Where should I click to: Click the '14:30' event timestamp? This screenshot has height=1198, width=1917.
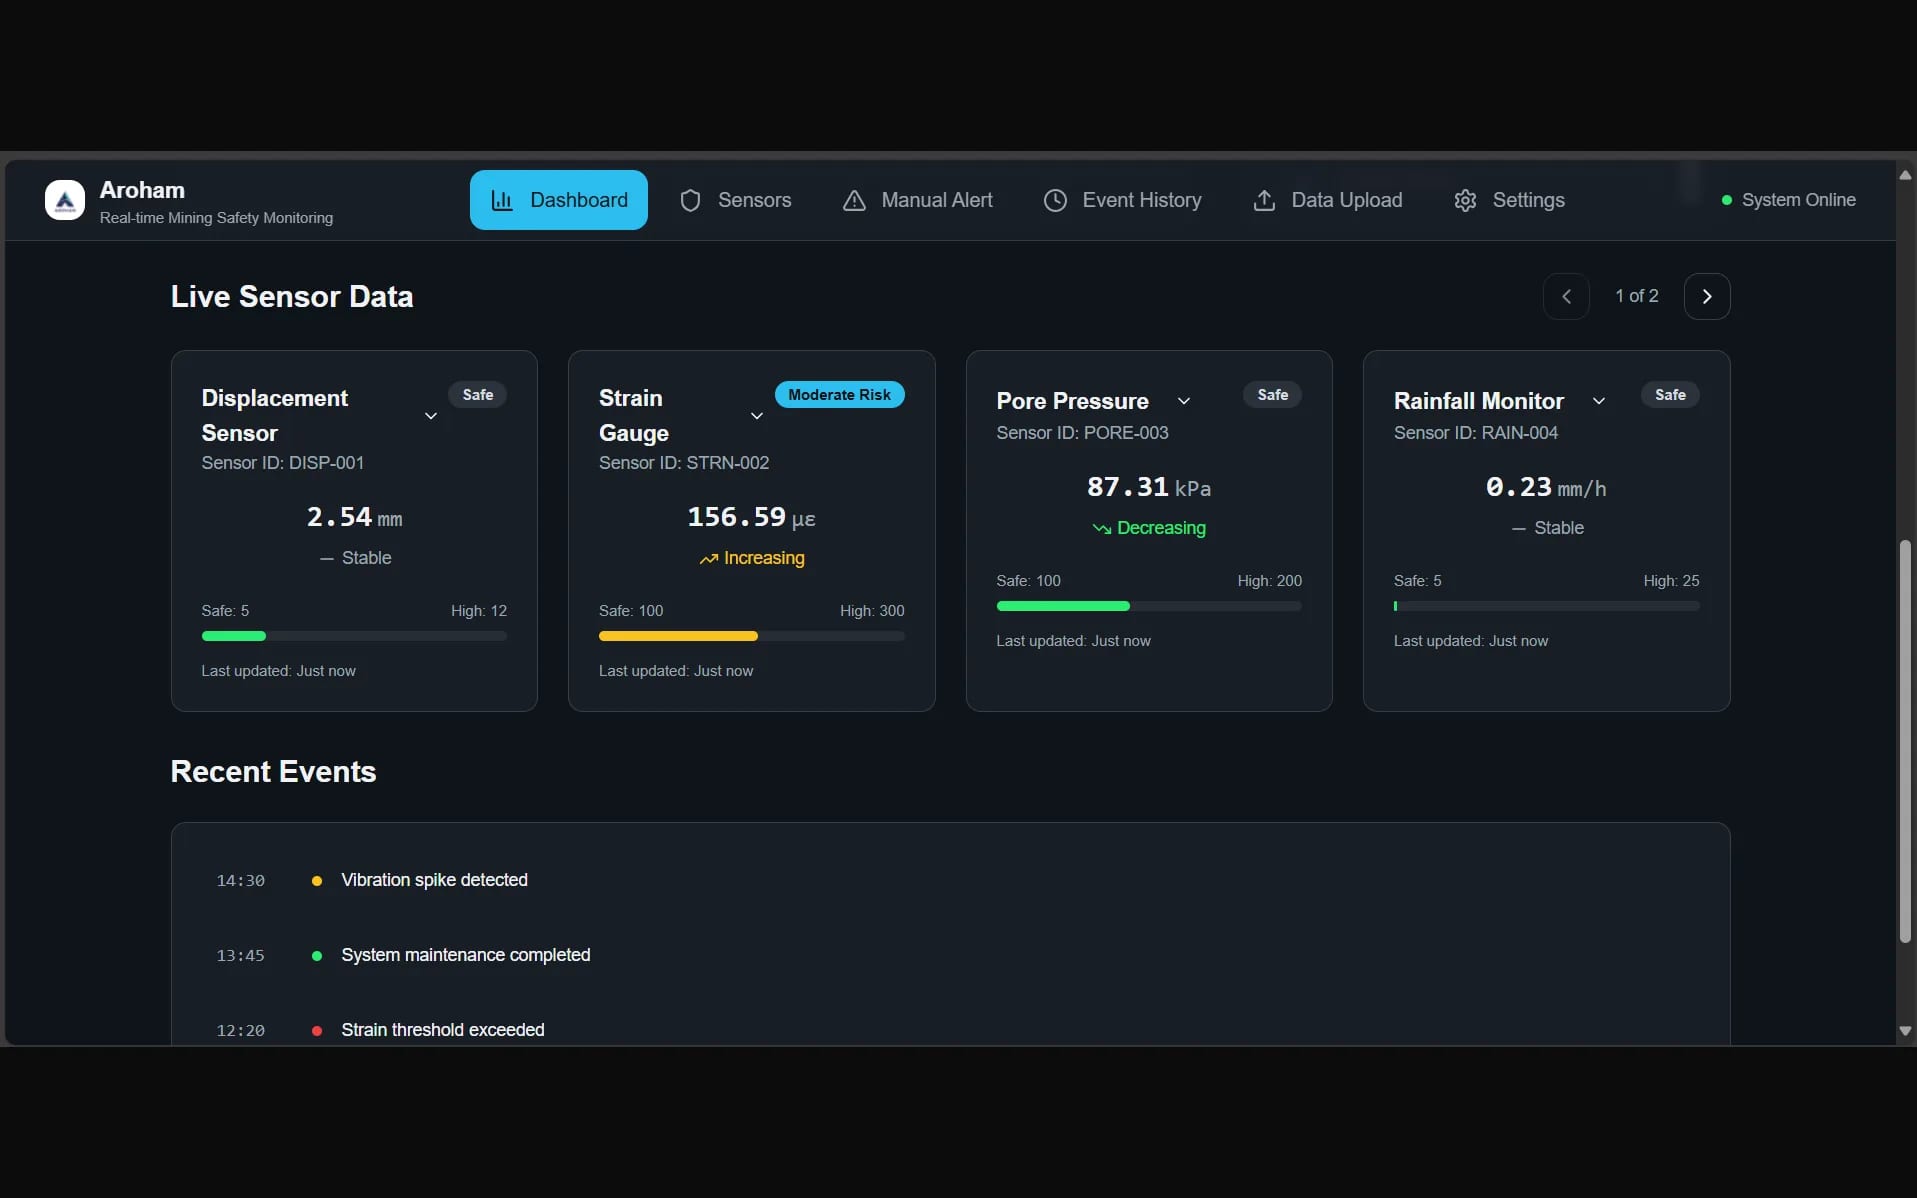pyautogui.click(x=241, y=881)
